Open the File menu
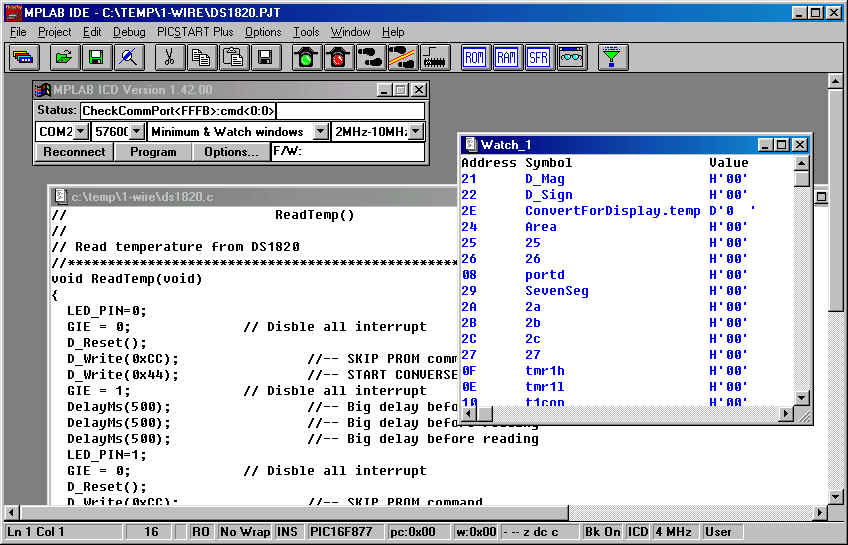Screen dimensions: 848x545 [x=18, y=32]
